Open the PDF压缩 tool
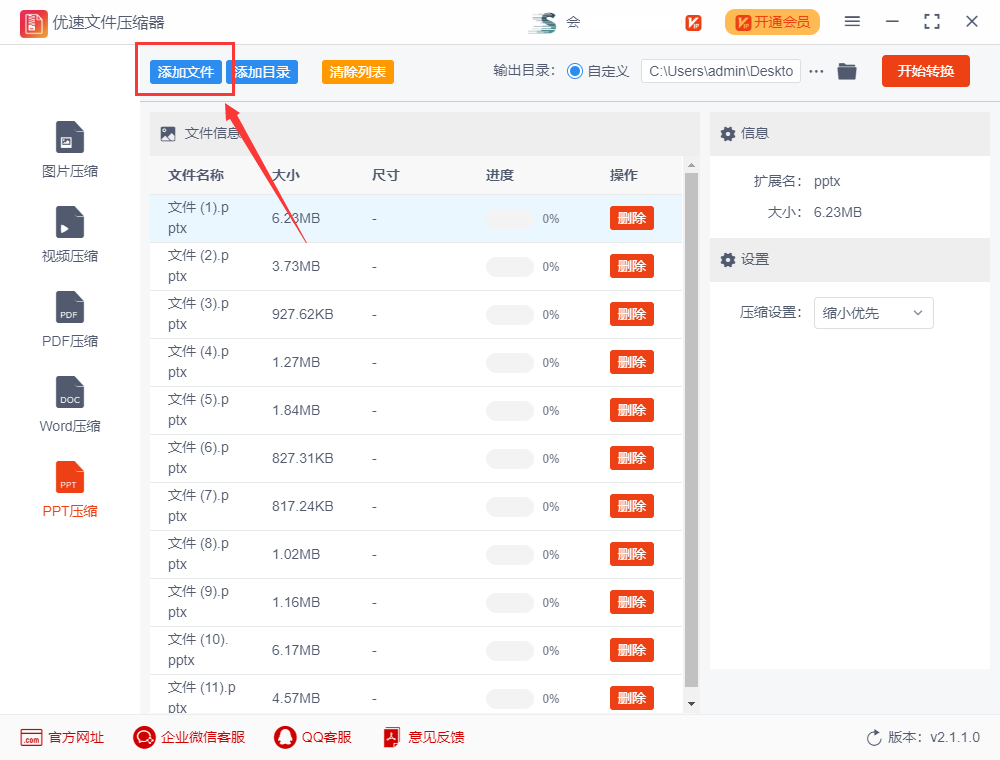This screenshot has width=1000, height=760. click(x=70, y=319)
